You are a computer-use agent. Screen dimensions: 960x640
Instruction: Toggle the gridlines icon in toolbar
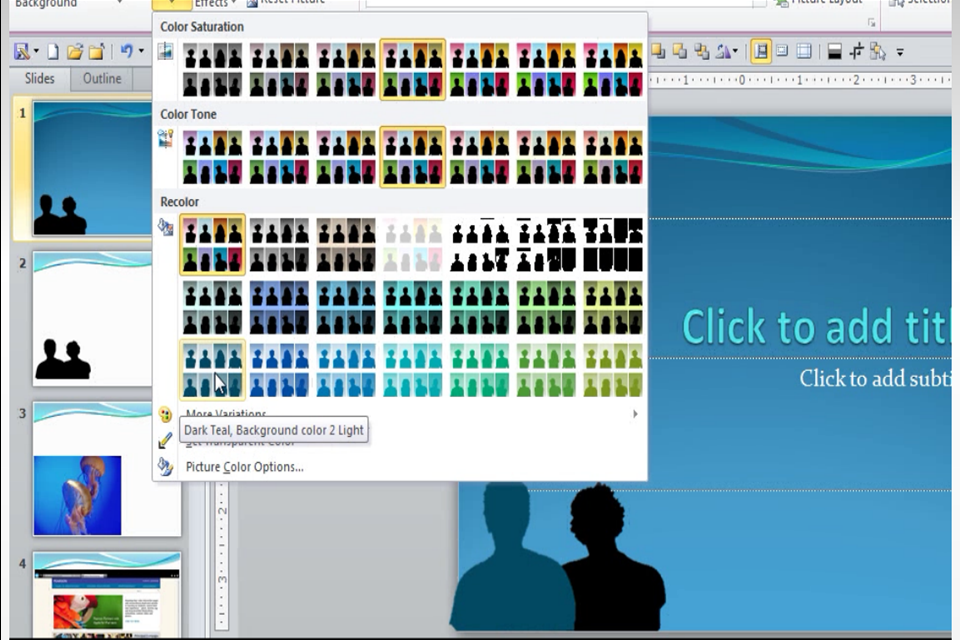(804, 51)
